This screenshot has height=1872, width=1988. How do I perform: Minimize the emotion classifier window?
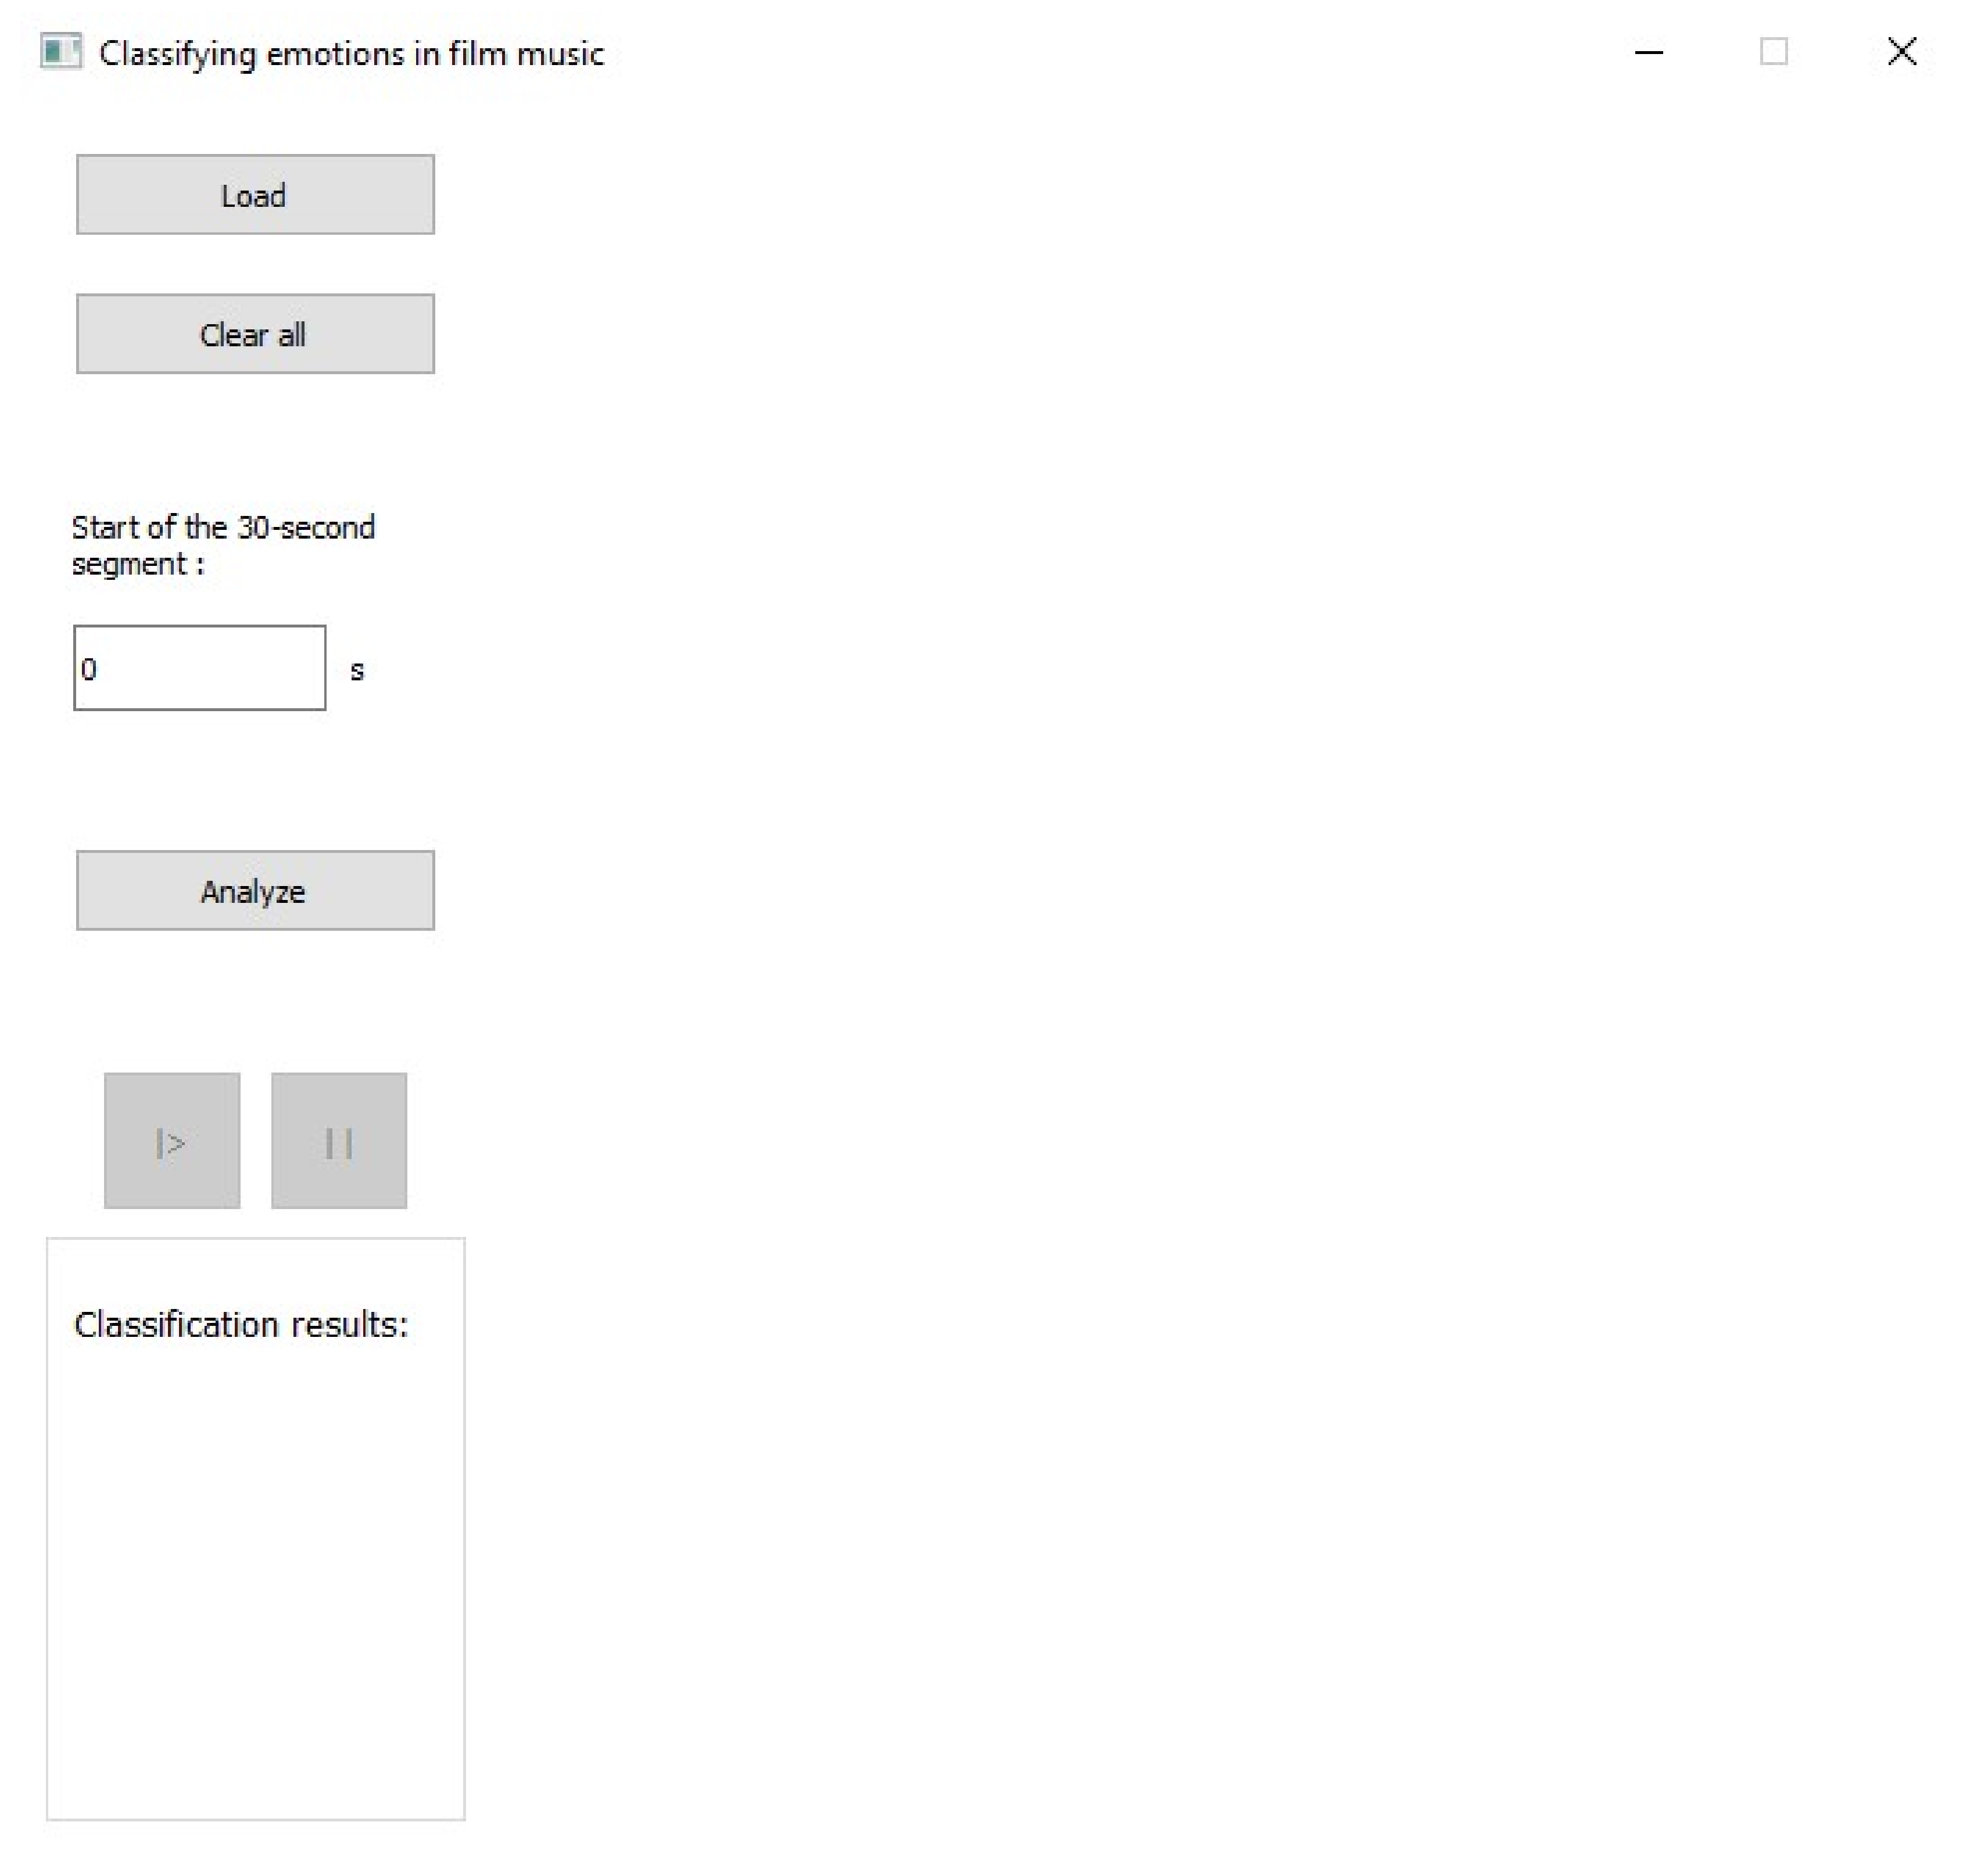1648,51
